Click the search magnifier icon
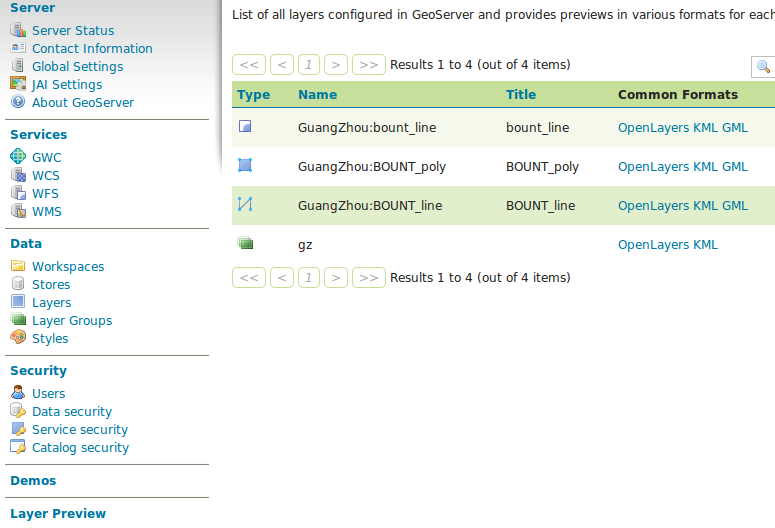The width and height of the screenshot is (775, 528). pos(764,66)
